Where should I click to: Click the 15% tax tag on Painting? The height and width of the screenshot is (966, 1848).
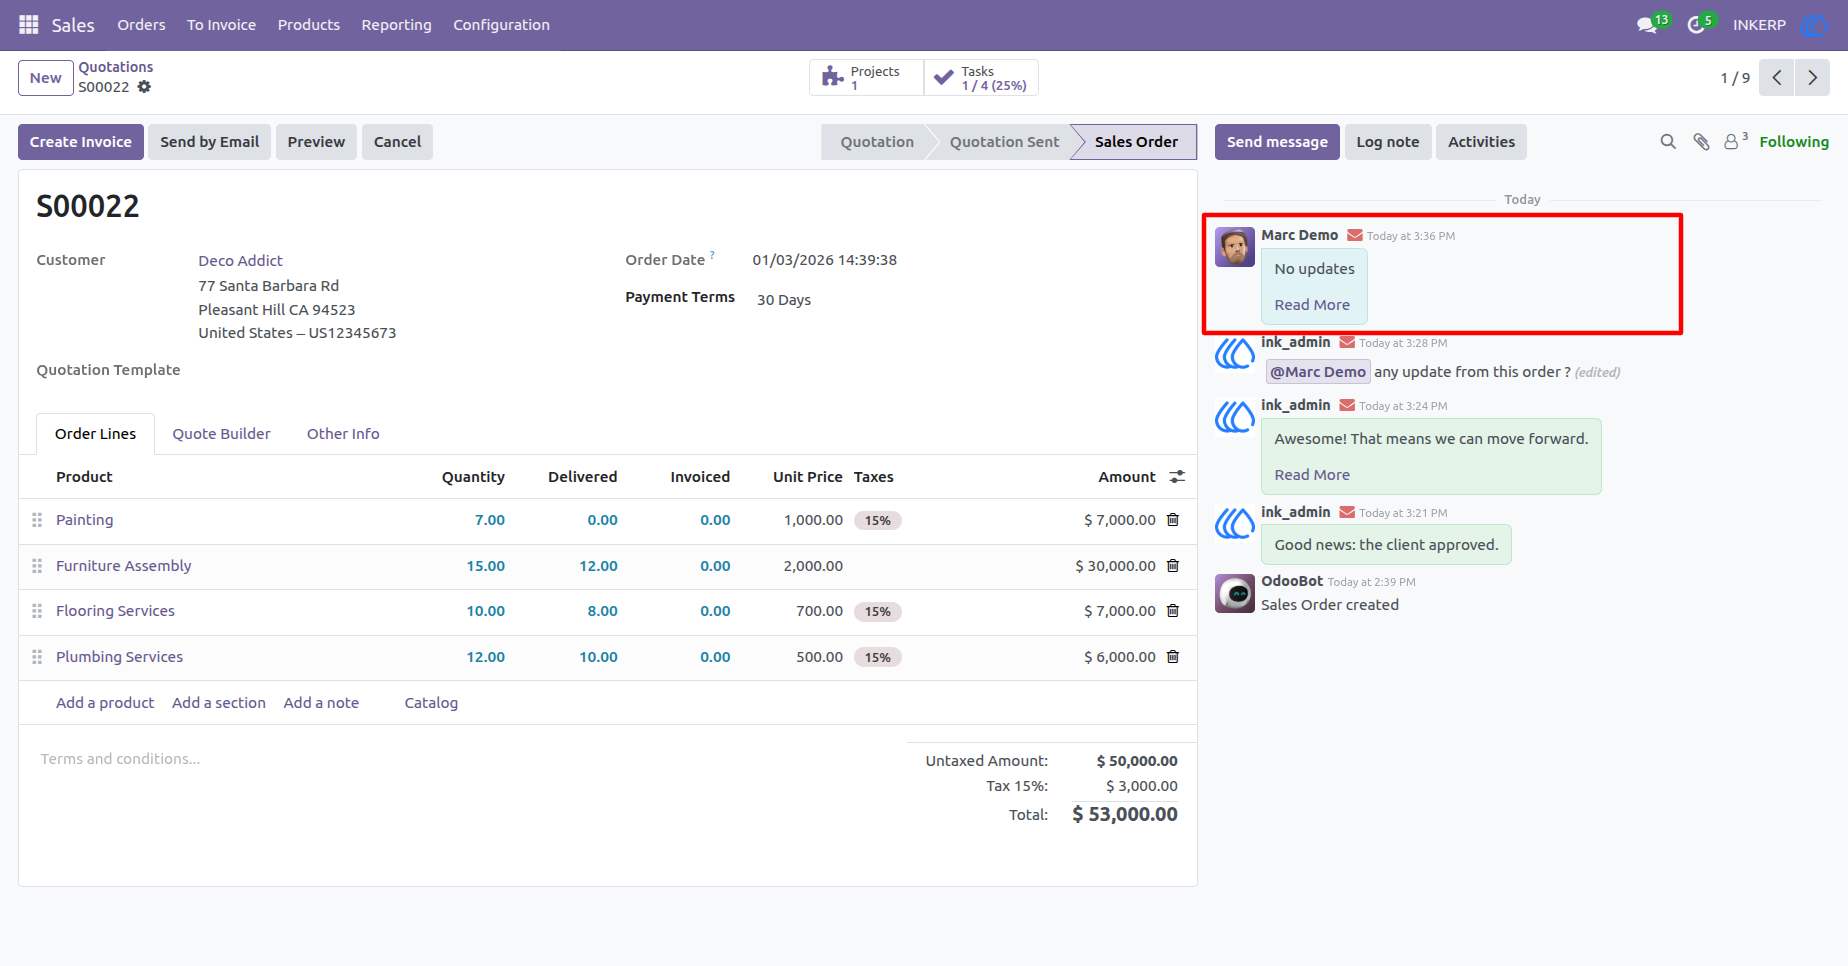click(x=878, y=520)
